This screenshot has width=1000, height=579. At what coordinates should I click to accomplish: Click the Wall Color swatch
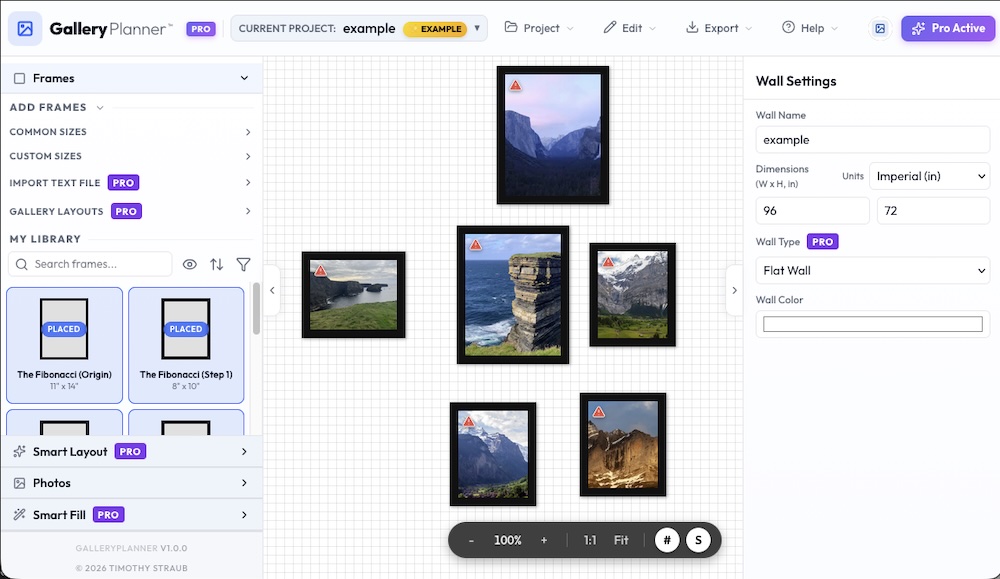872,323
